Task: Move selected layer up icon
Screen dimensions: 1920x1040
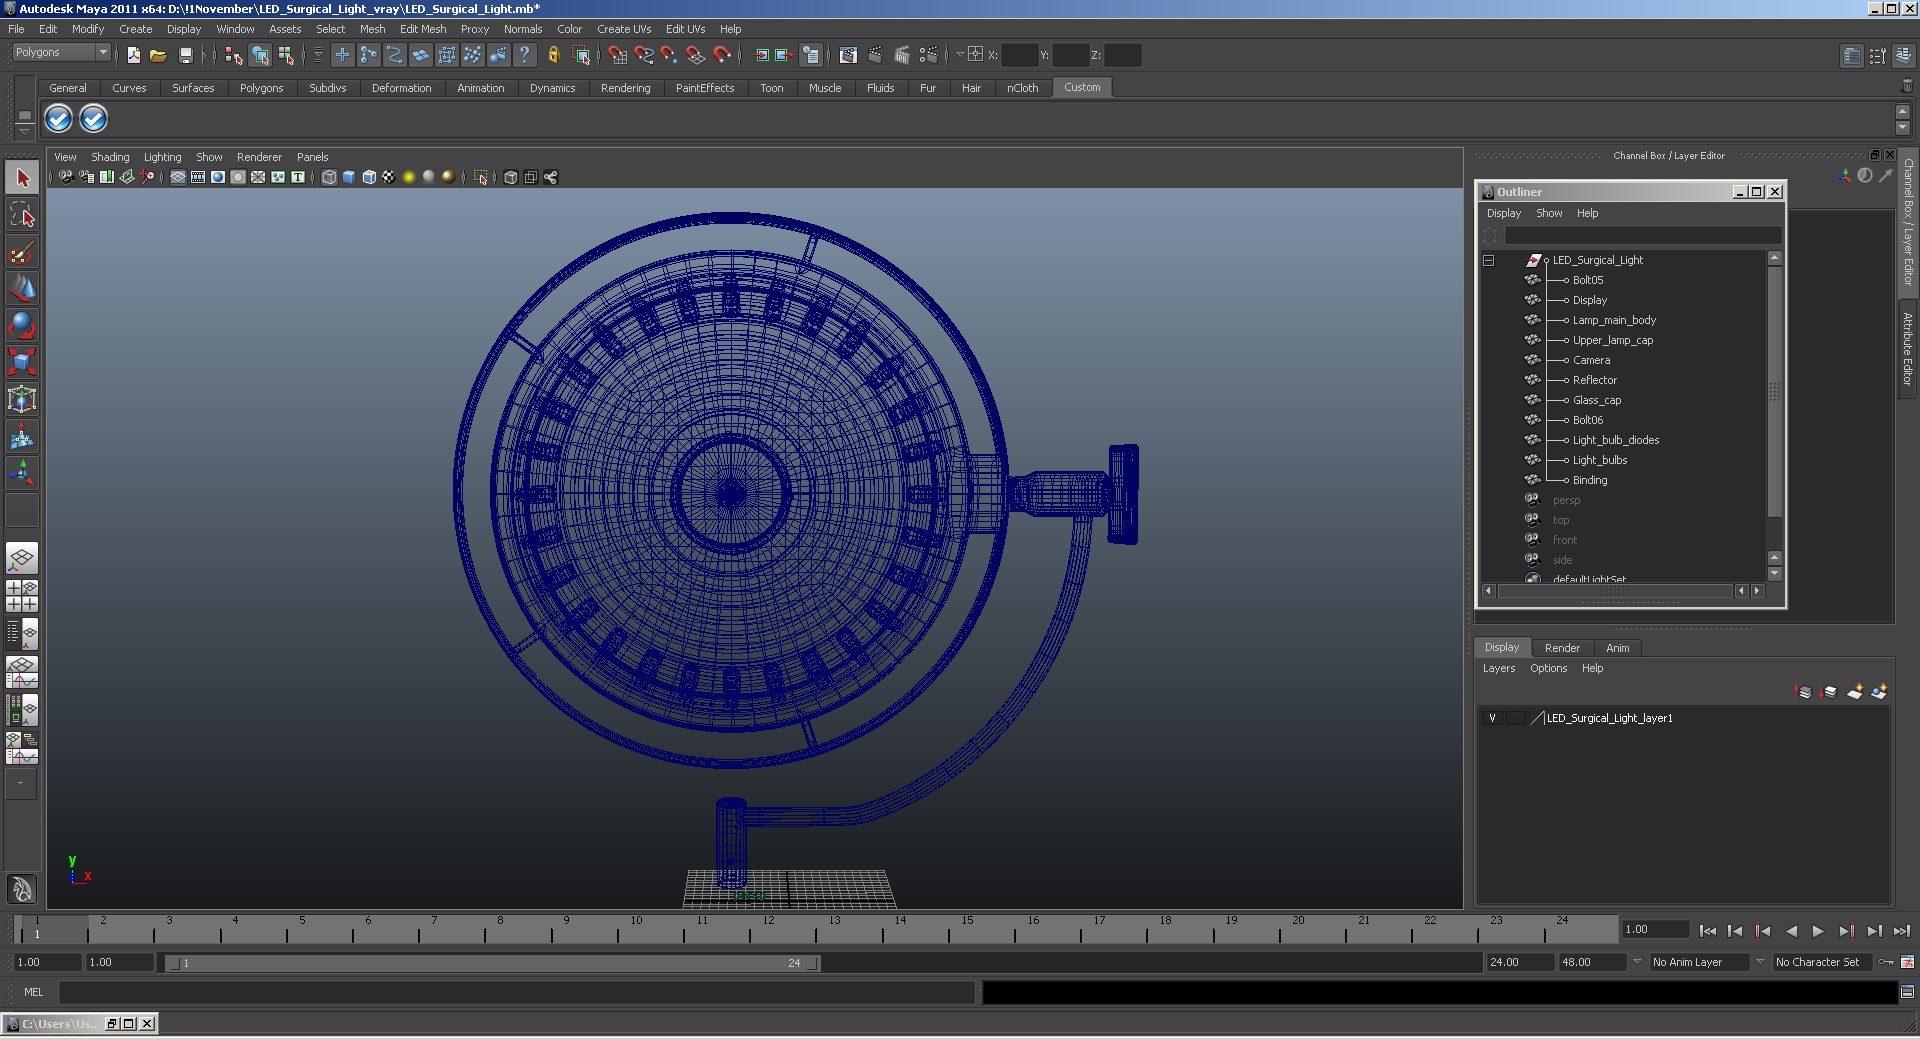Action: [x=1804, y=692]
